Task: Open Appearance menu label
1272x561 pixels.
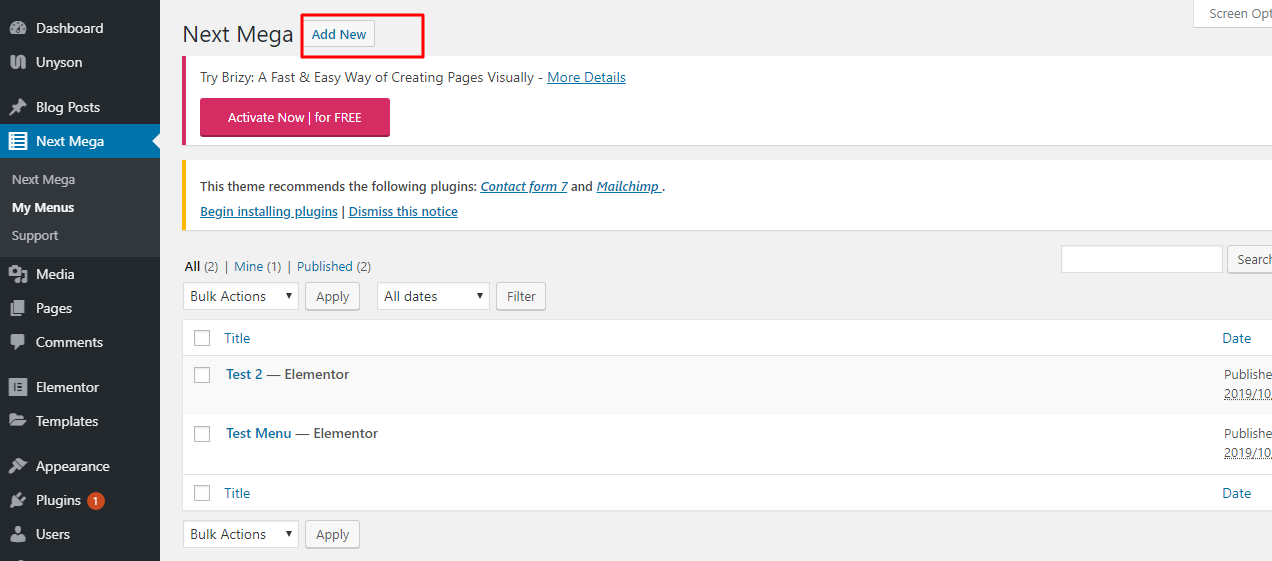Action: click(x=73, y=466)
